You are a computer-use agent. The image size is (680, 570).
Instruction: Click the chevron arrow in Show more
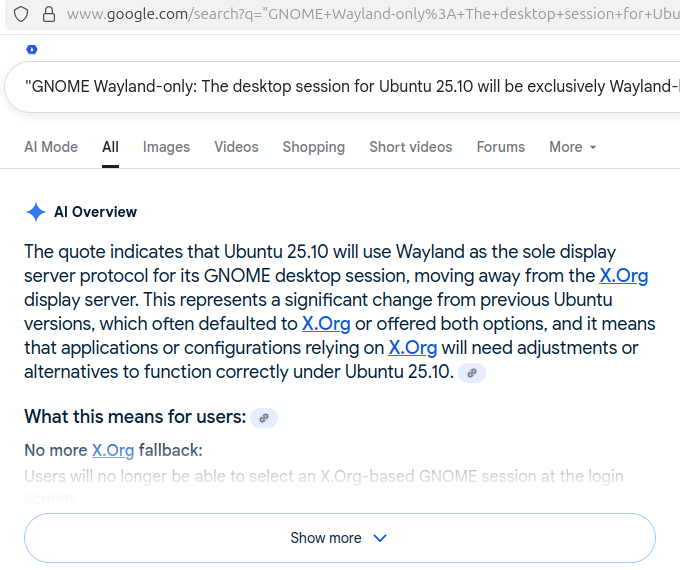[x=380, y=538]
